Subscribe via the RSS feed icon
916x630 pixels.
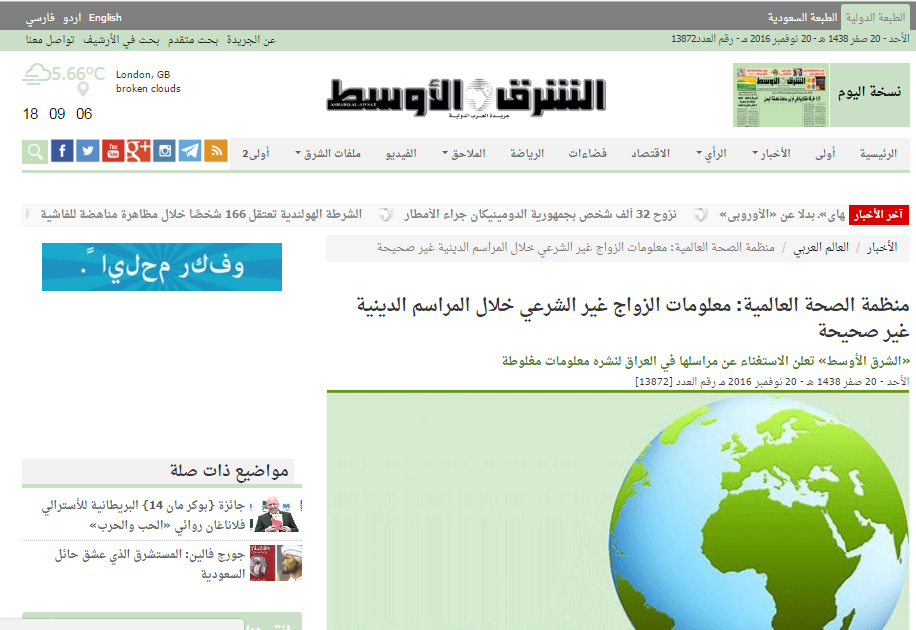click(x=216, y=151)
